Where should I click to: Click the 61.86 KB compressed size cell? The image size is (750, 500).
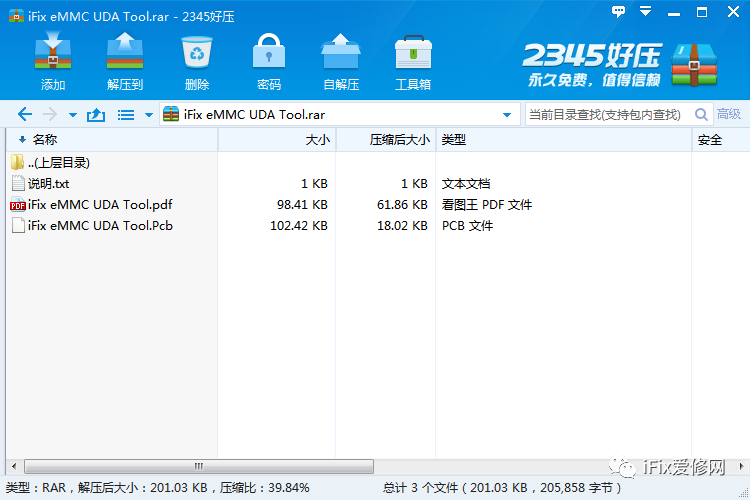pyautogui.click(x=402, y=205)
